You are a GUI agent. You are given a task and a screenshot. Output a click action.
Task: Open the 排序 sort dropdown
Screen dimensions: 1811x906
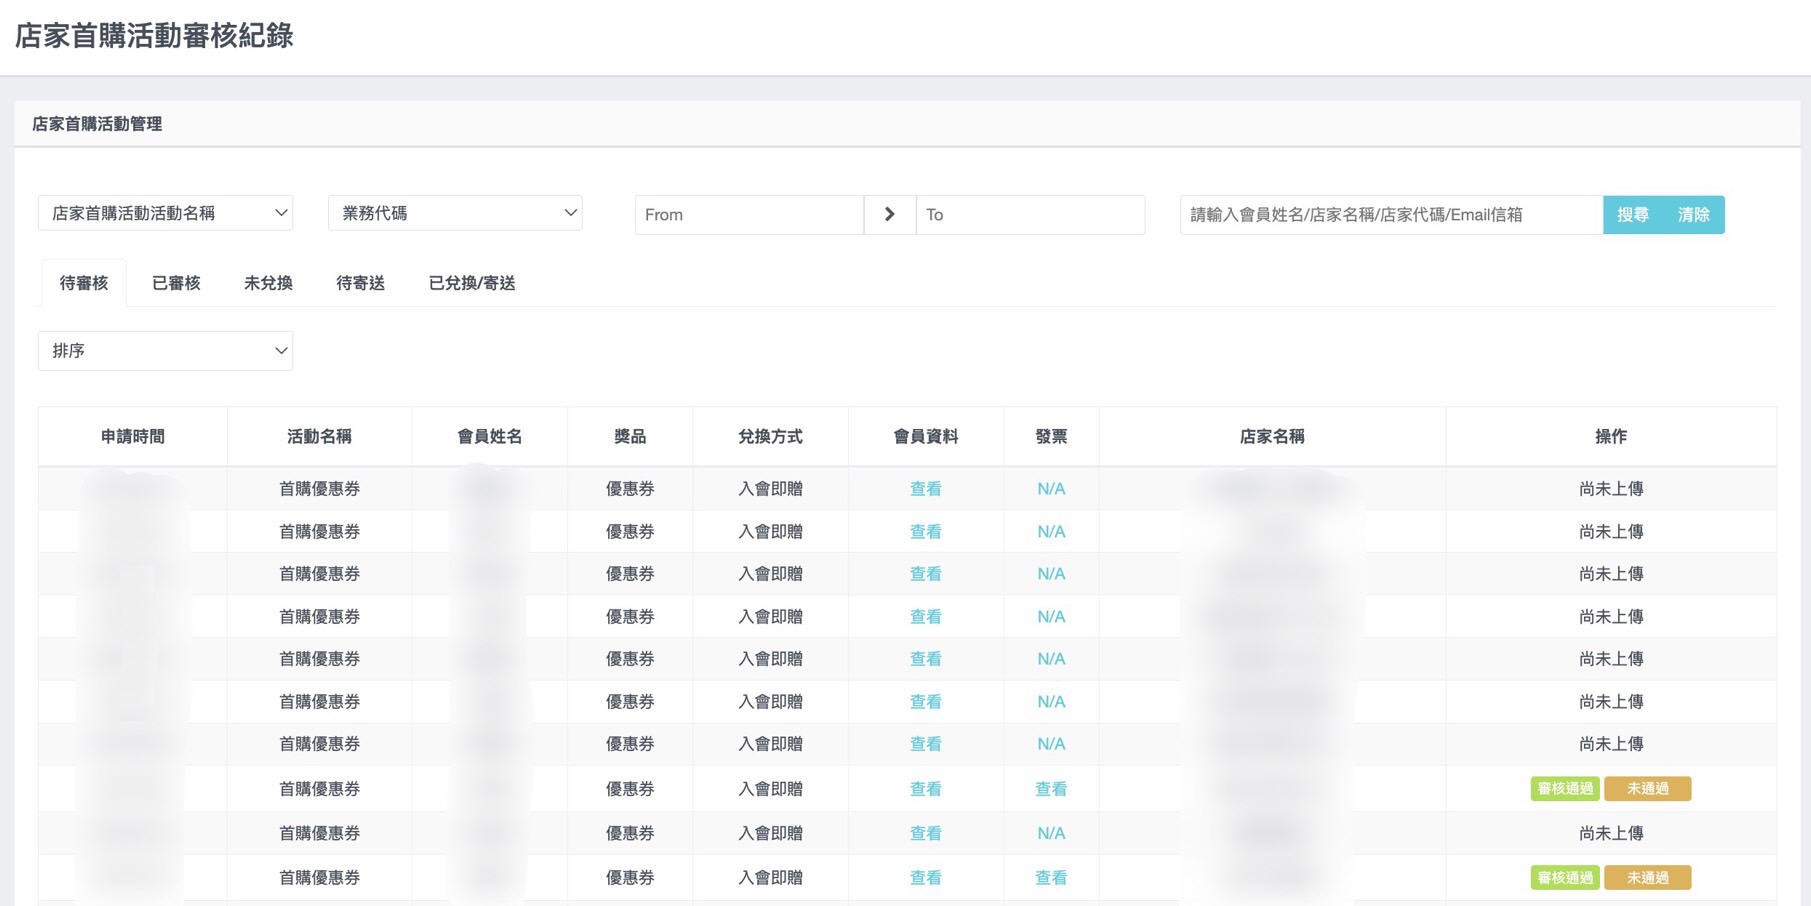165,351
